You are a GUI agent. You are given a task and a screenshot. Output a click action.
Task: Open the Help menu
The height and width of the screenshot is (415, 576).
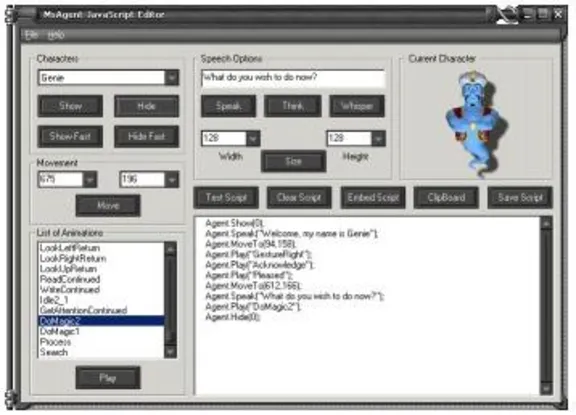[56, 35]
